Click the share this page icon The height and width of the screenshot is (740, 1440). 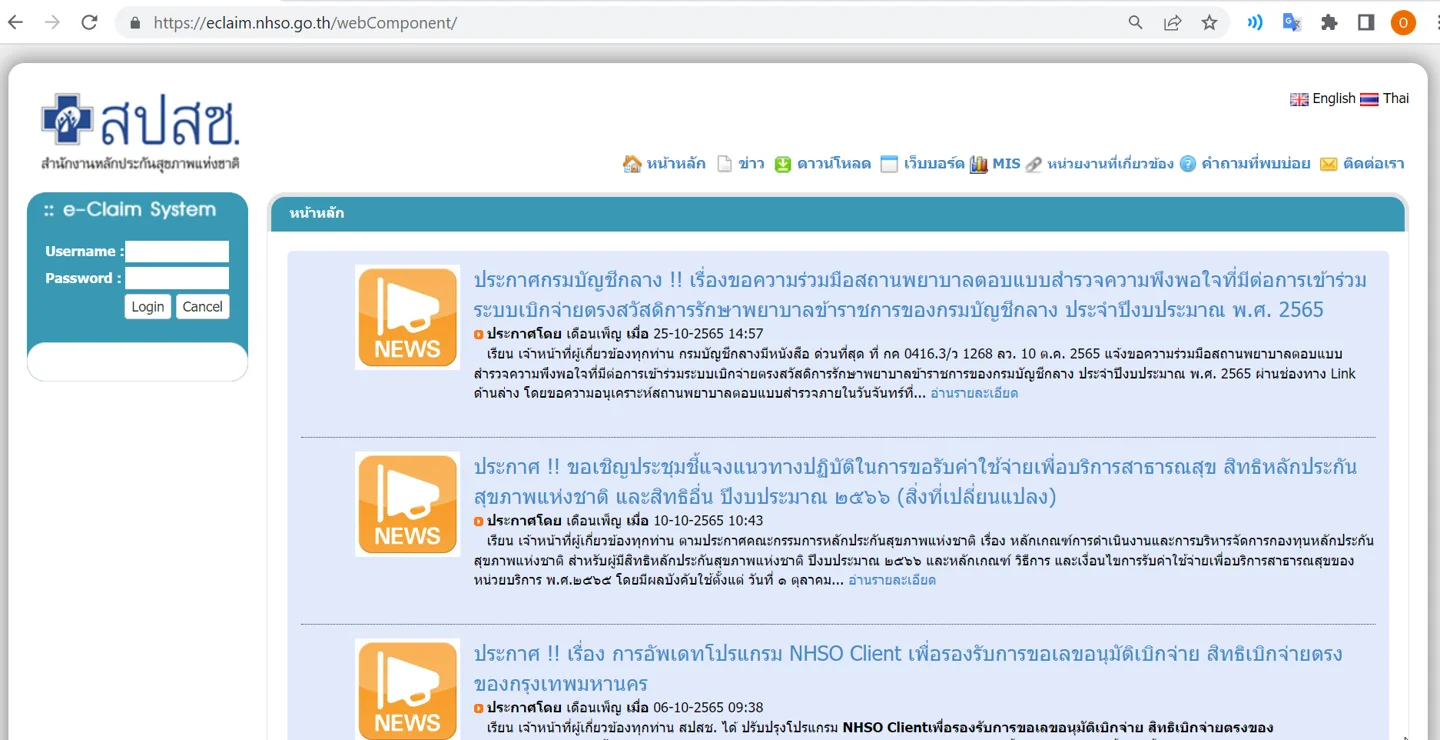click(x=1172, y=22)
